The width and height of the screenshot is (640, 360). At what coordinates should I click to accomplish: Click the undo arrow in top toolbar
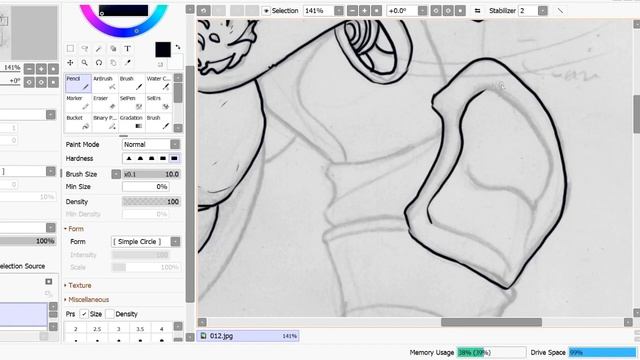pyautogui.click(x=204, y=11)
